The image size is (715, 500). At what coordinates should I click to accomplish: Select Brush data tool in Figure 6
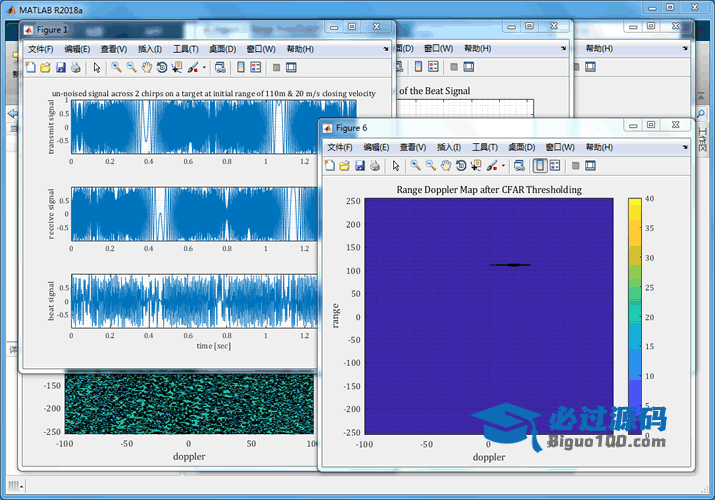point(492,166)
